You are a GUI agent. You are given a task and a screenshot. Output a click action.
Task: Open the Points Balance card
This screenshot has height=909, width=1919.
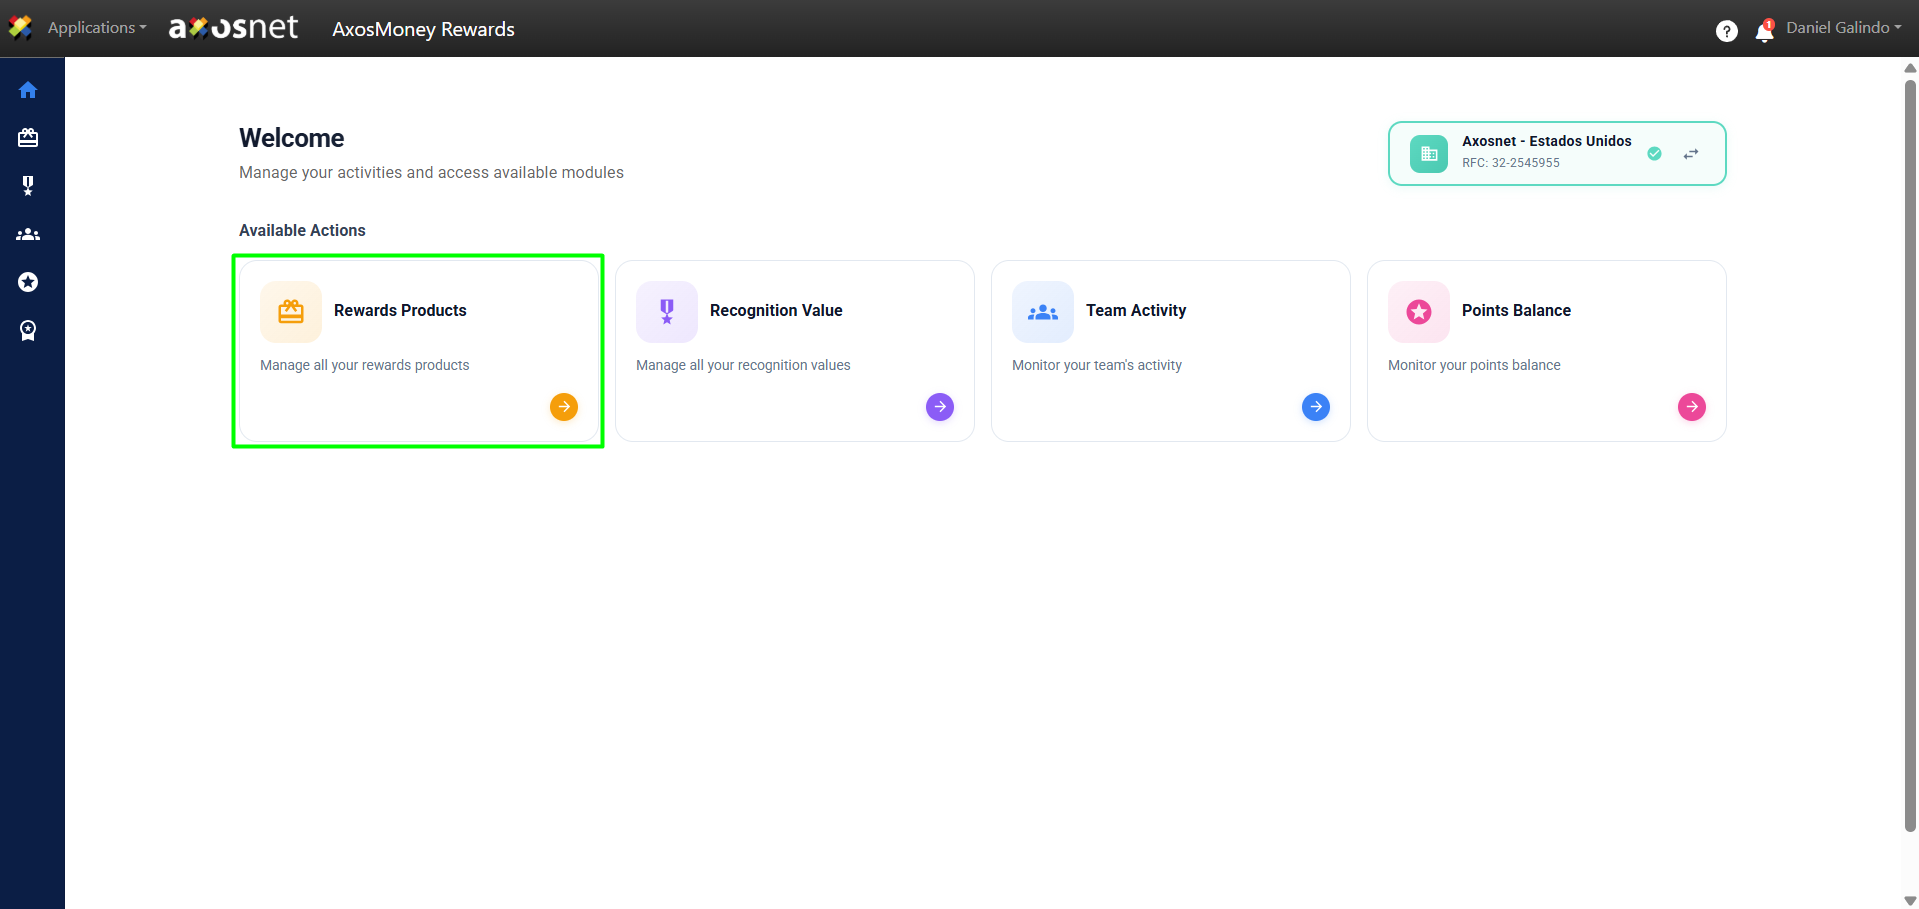click(1546, 350)
